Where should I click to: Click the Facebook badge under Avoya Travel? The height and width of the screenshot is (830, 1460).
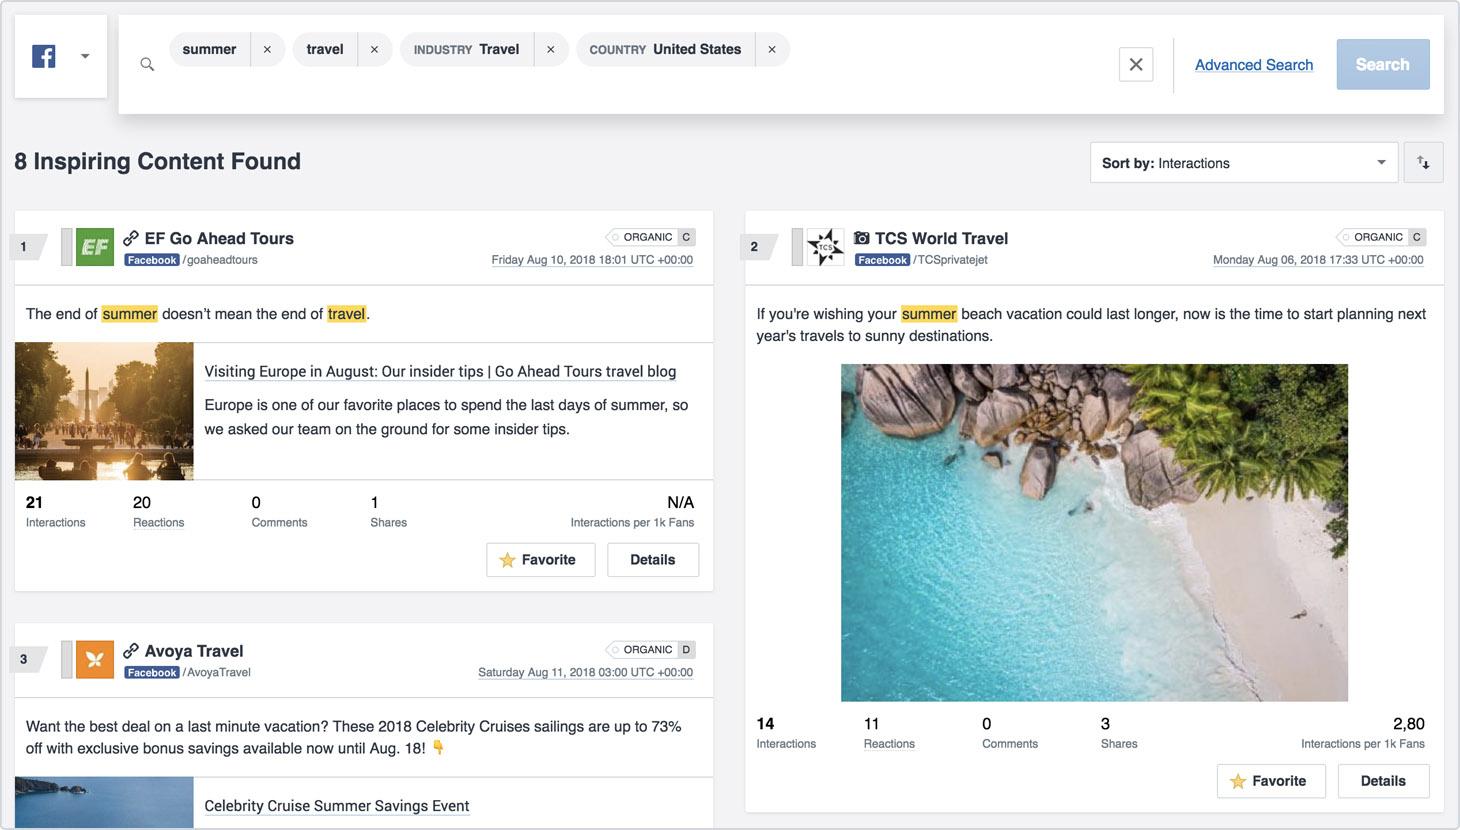pos(152,673)
